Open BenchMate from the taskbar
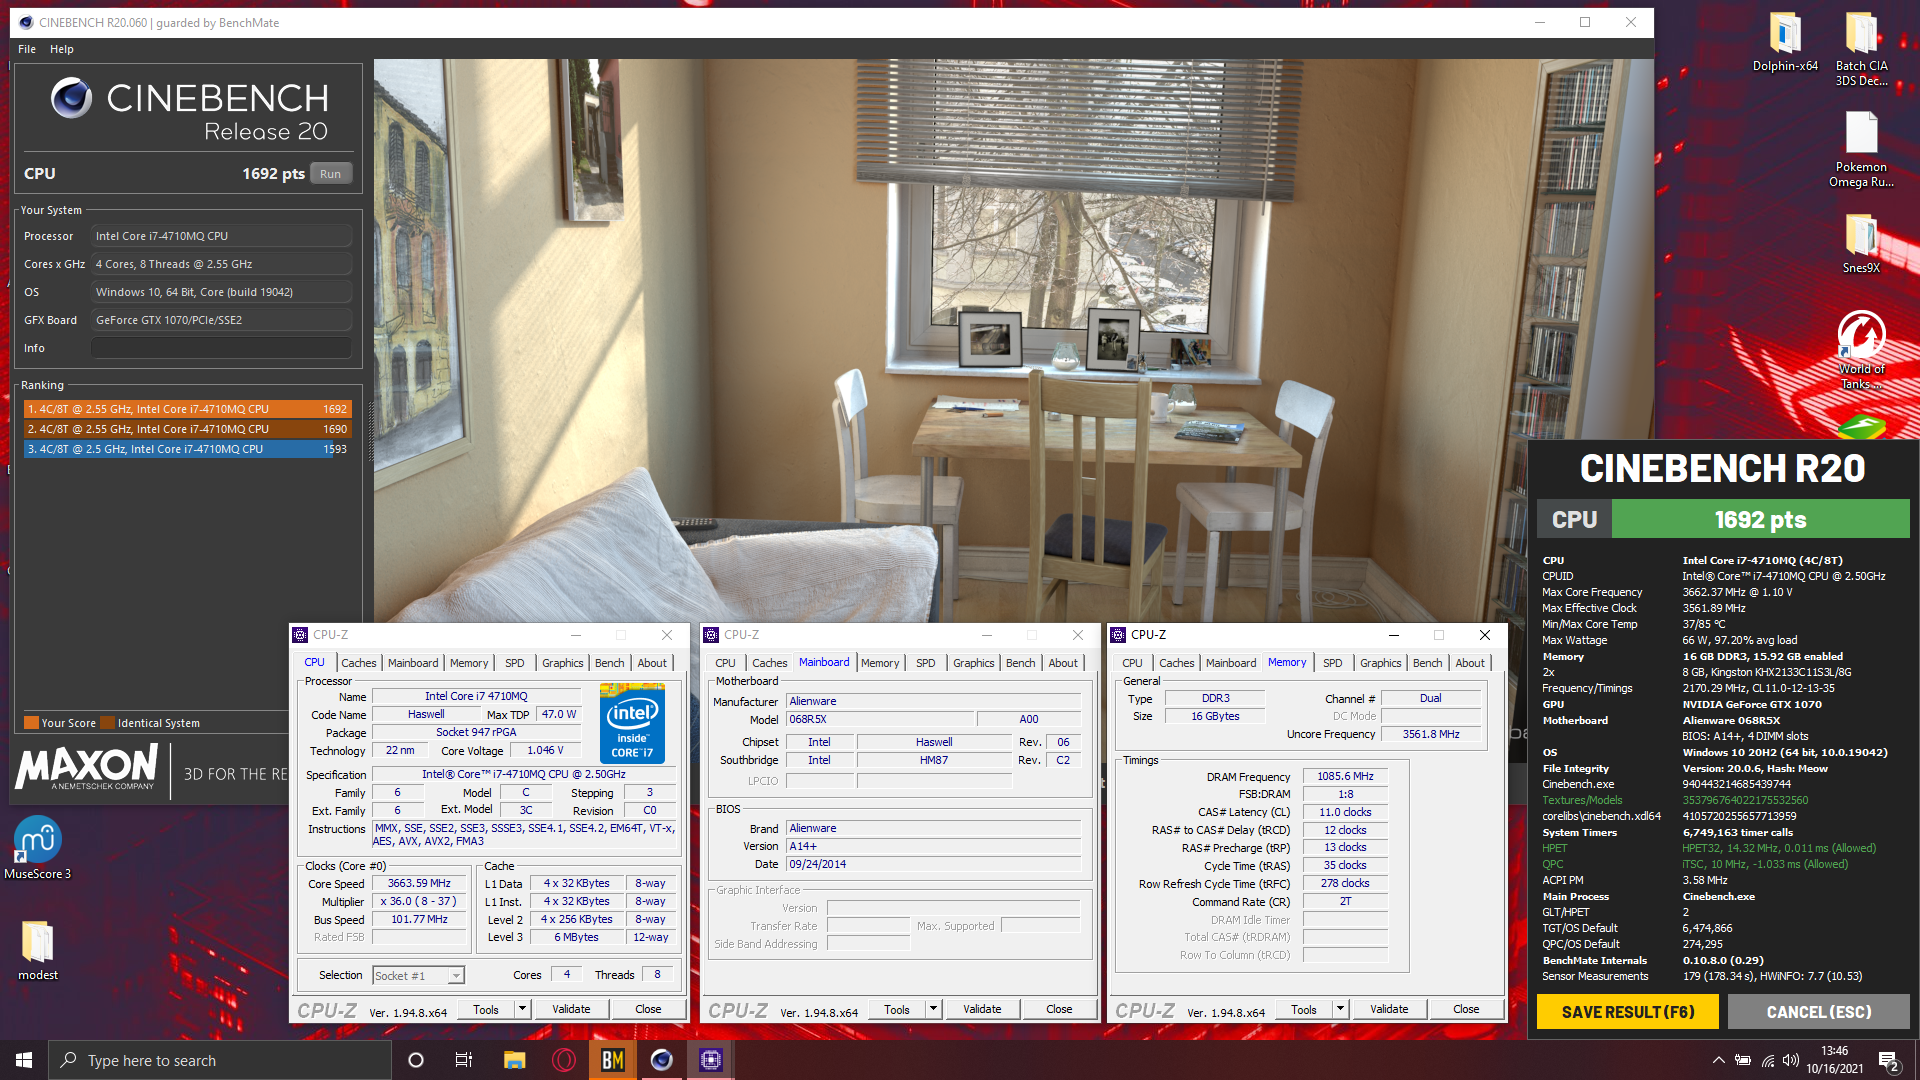The height and width of the screenshot is (1080, 1920). [613, 1060]
